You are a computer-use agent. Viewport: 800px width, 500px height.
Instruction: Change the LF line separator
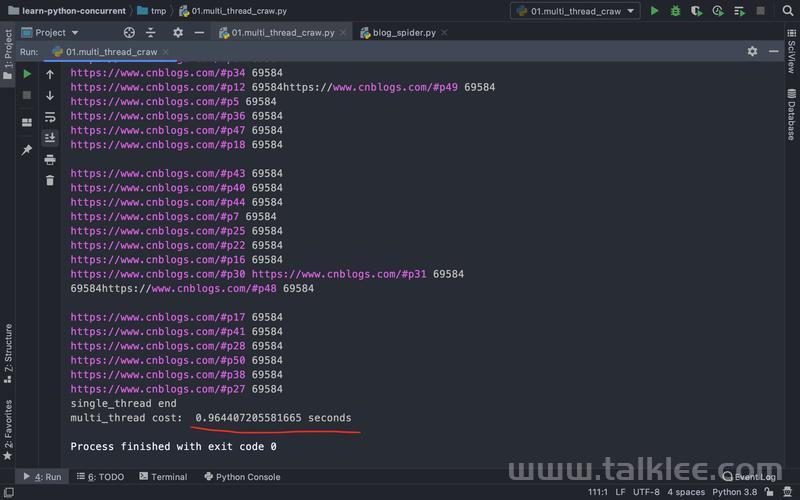coord(620,492)
